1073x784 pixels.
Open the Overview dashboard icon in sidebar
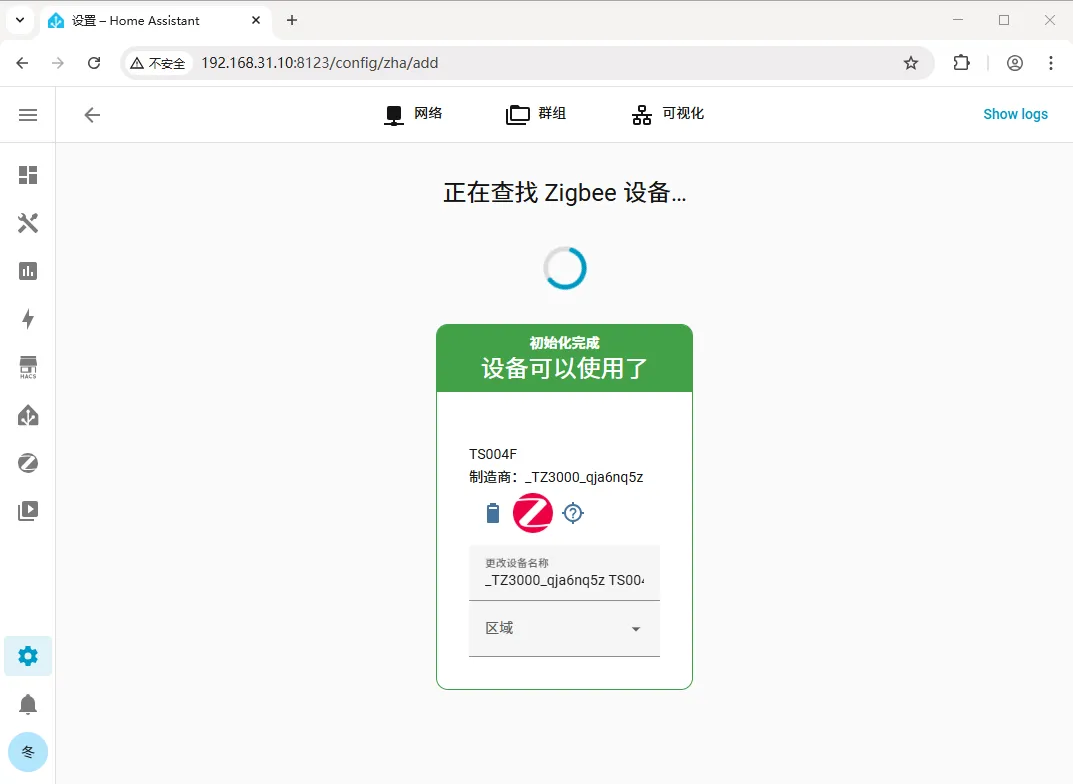[28, 175]
